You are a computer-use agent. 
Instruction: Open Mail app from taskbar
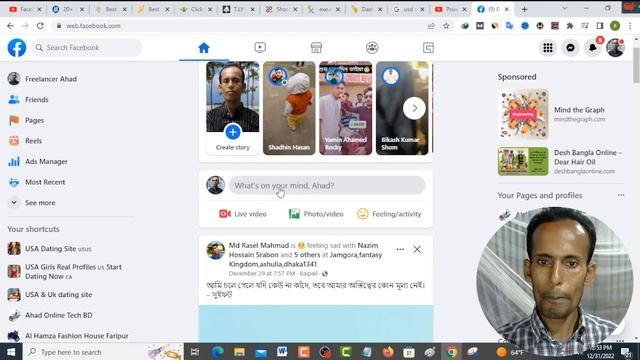coord(261,352)
